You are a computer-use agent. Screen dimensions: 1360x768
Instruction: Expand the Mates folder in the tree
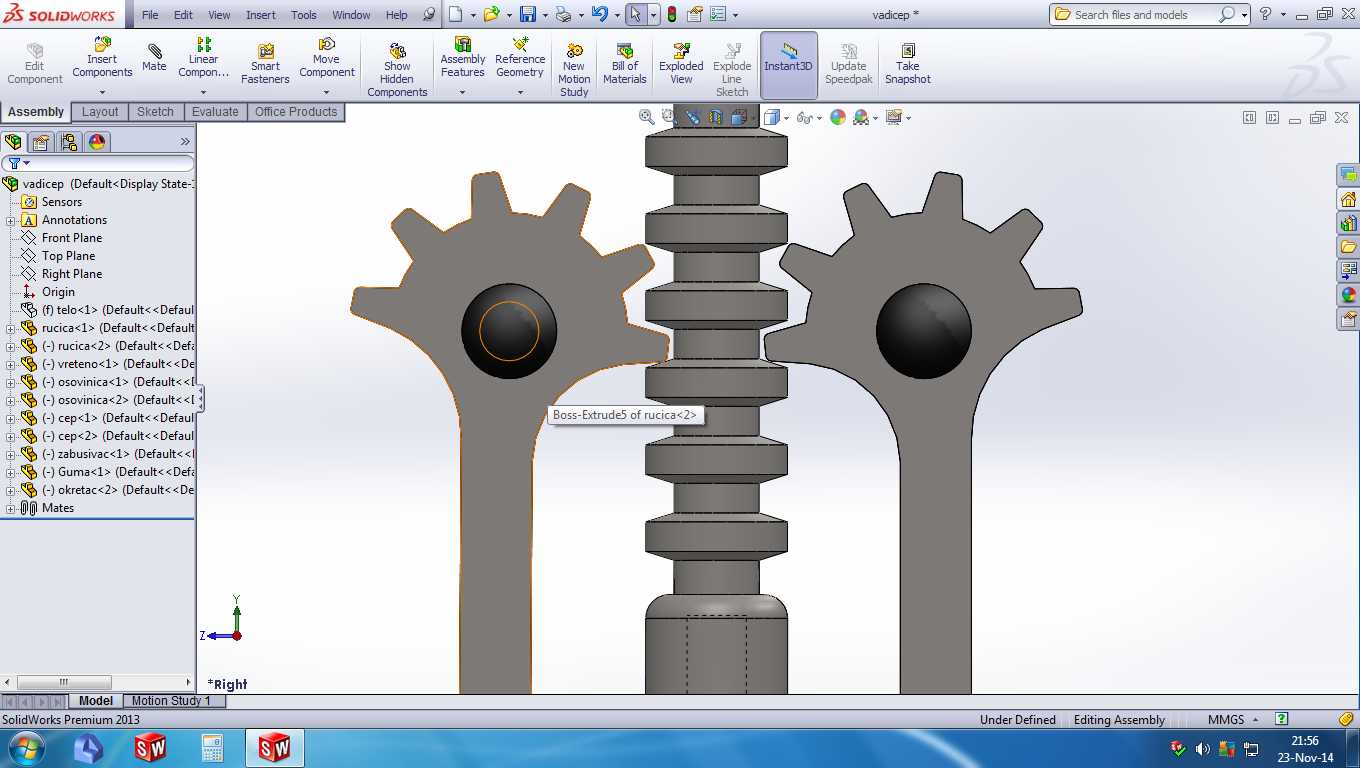[11, 508]
